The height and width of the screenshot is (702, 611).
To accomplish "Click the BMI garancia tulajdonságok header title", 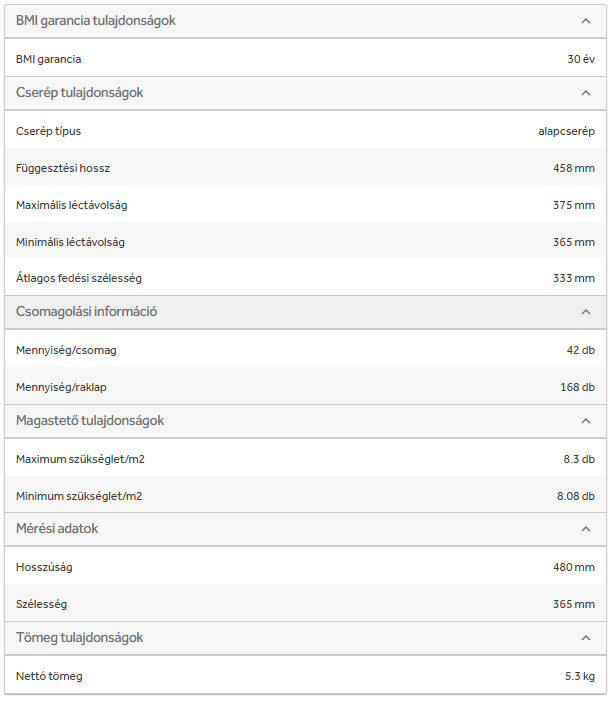I will (95, 21).
